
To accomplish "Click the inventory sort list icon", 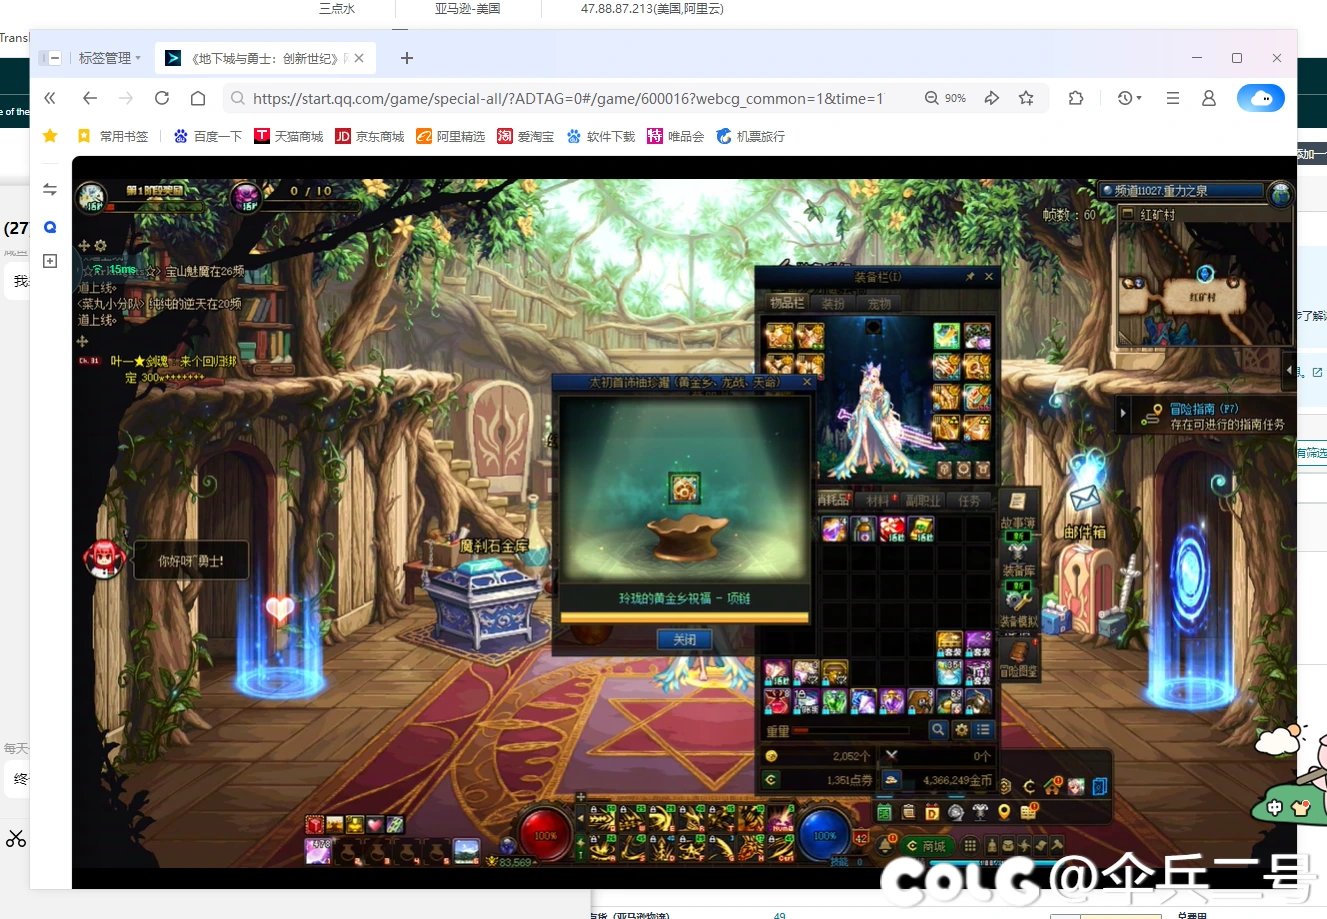I will (984, 730).
